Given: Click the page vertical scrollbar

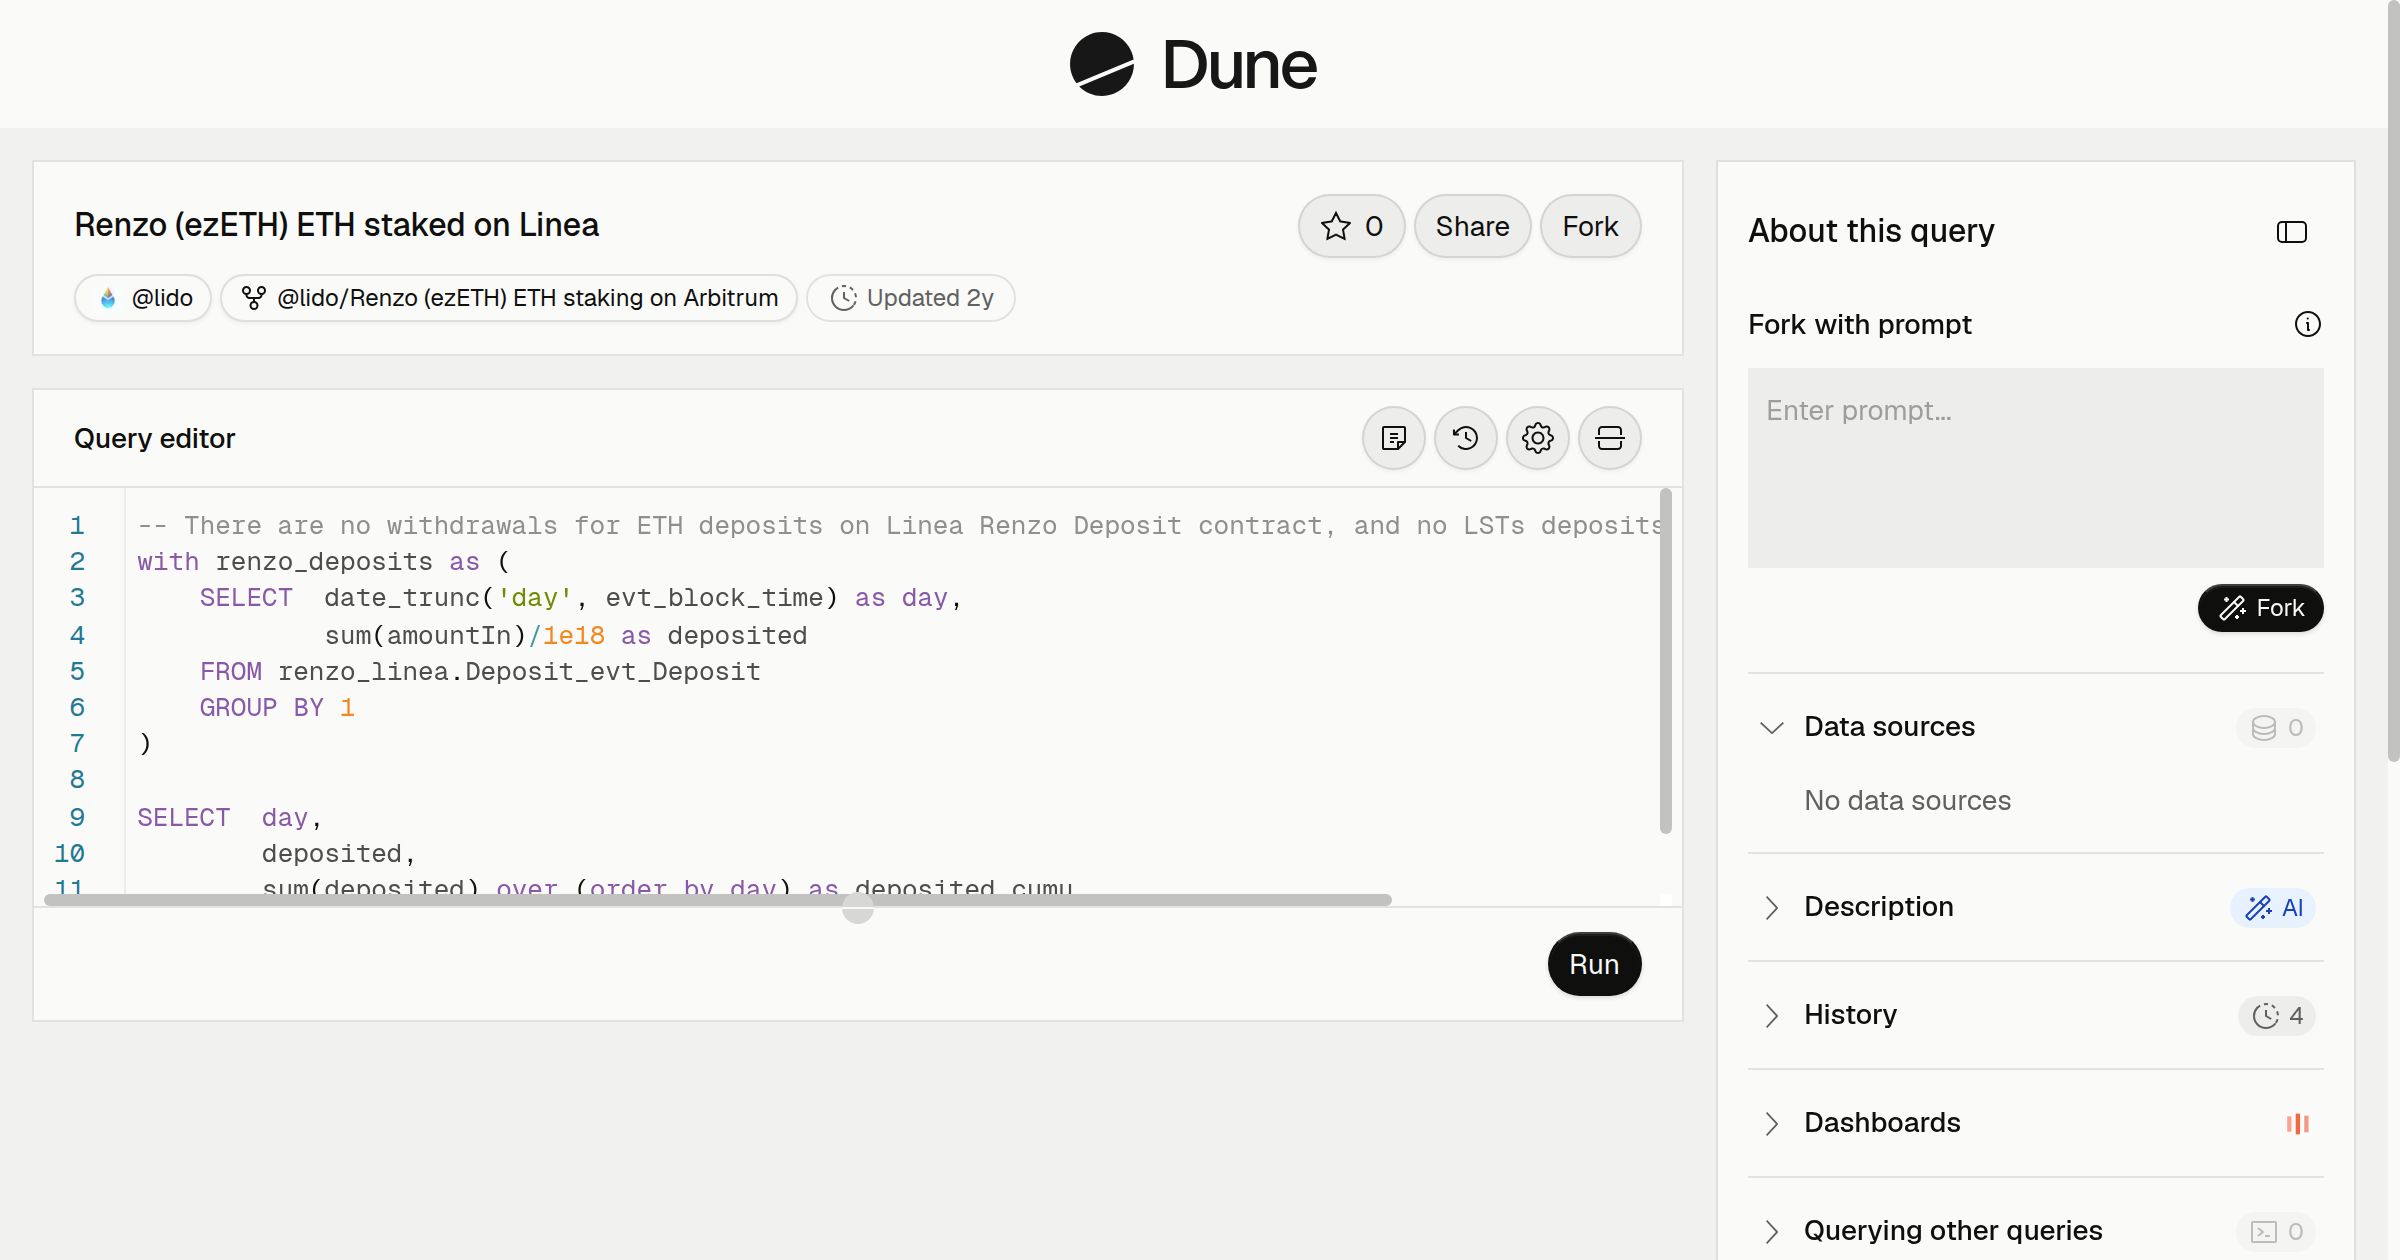Looking at the screenshot, I should pyautogui.click(x=2393, y=380).
